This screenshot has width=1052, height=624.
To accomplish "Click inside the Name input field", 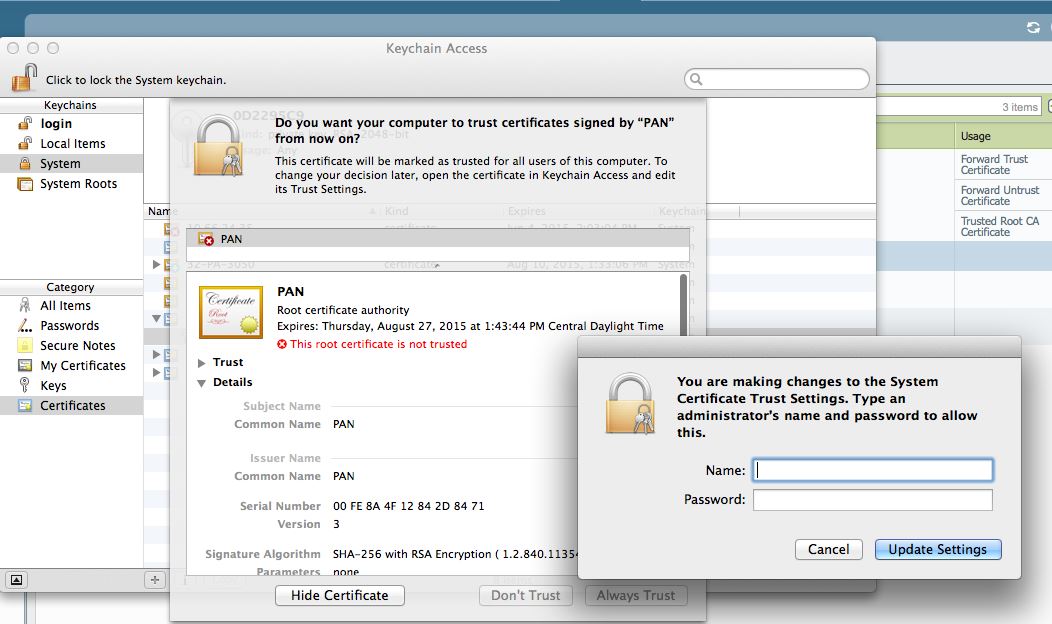I will pyautogui.click(x=871, y=469).
